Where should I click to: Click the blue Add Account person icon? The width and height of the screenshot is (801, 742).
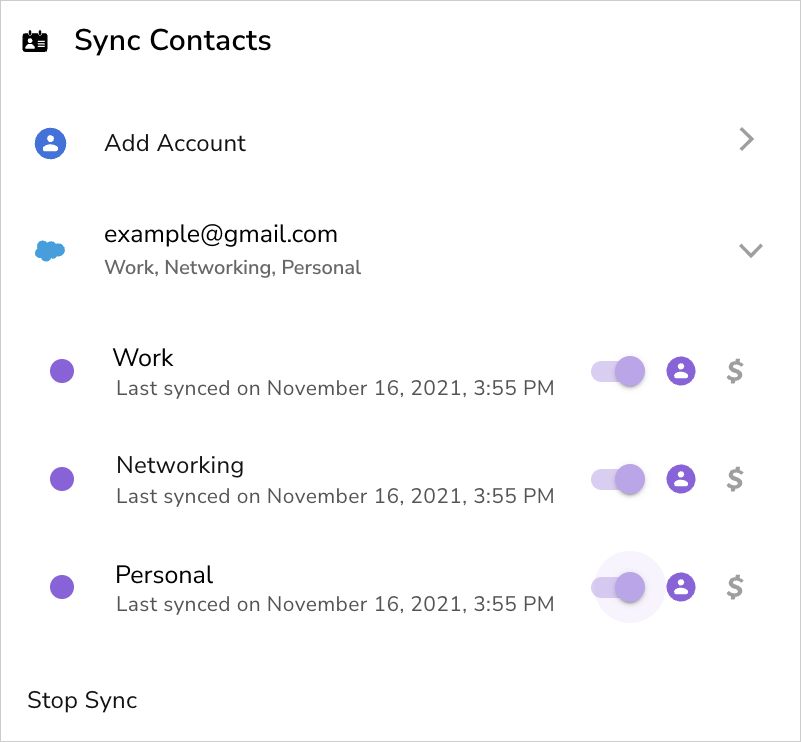pos(50,143)
